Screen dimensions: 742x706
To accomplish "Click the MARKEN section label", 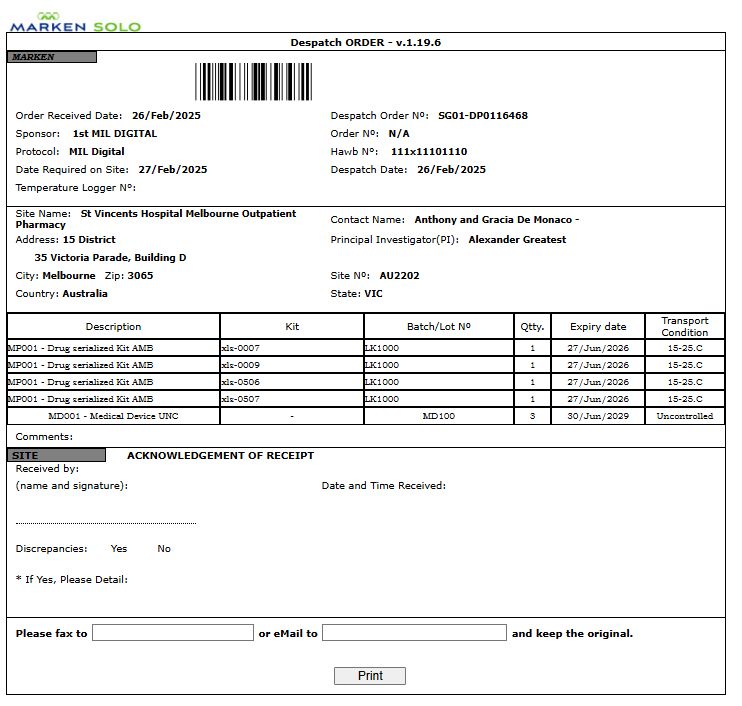I will (x=52, y=57).
